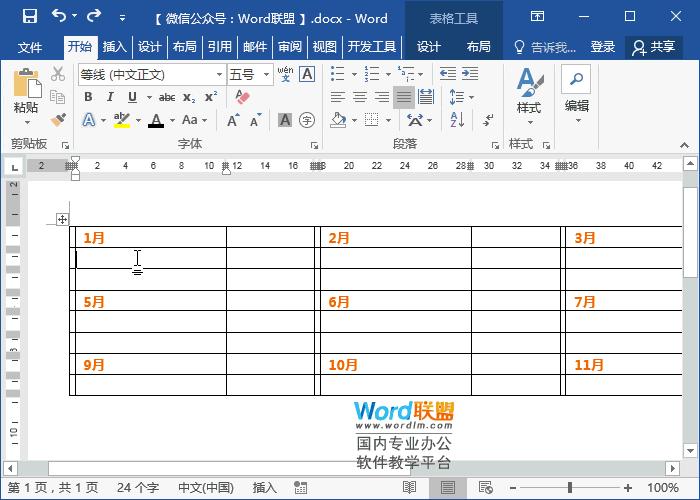Decrease paragraph indent
Viewport: 700px width, 500px height.
[447, 74]
